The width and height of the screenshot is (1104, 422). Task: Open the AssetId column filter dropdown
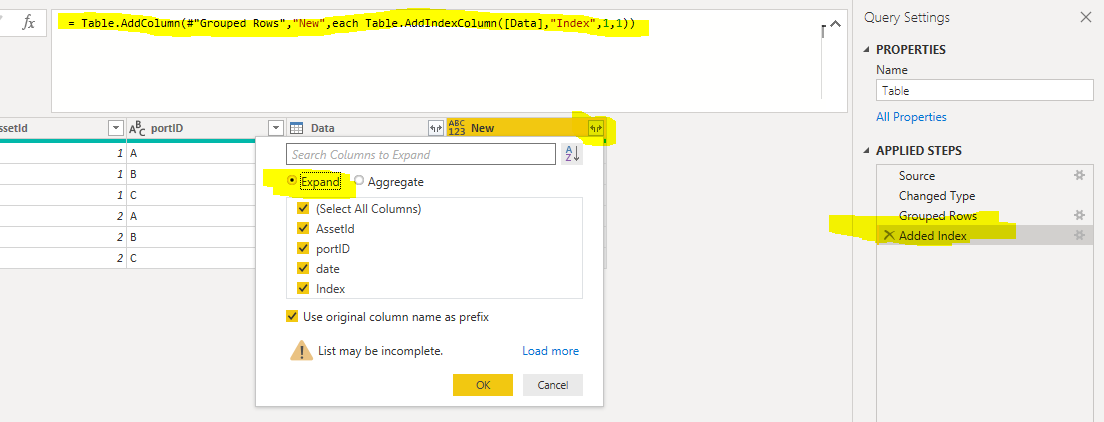click(x=116, y=128)
